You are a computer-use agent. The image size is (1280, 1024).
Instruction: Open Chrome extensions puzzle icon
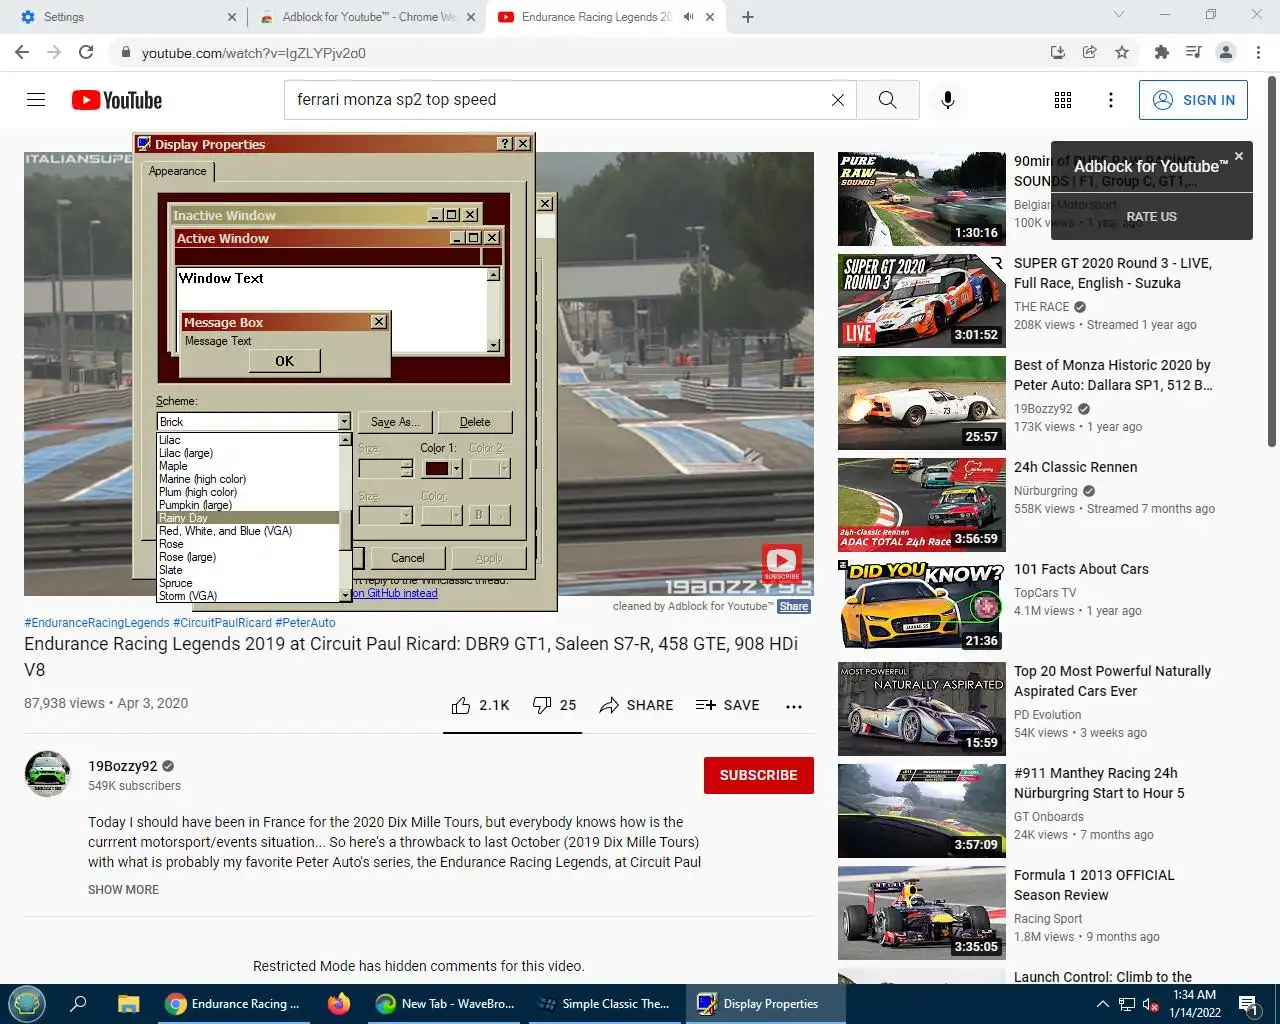click(x=1161, y=52)
